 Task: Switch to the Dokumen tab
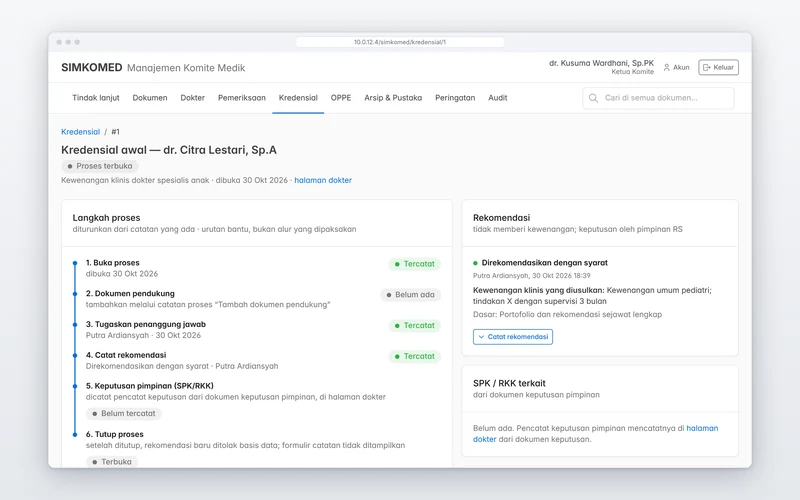[150, 98]
